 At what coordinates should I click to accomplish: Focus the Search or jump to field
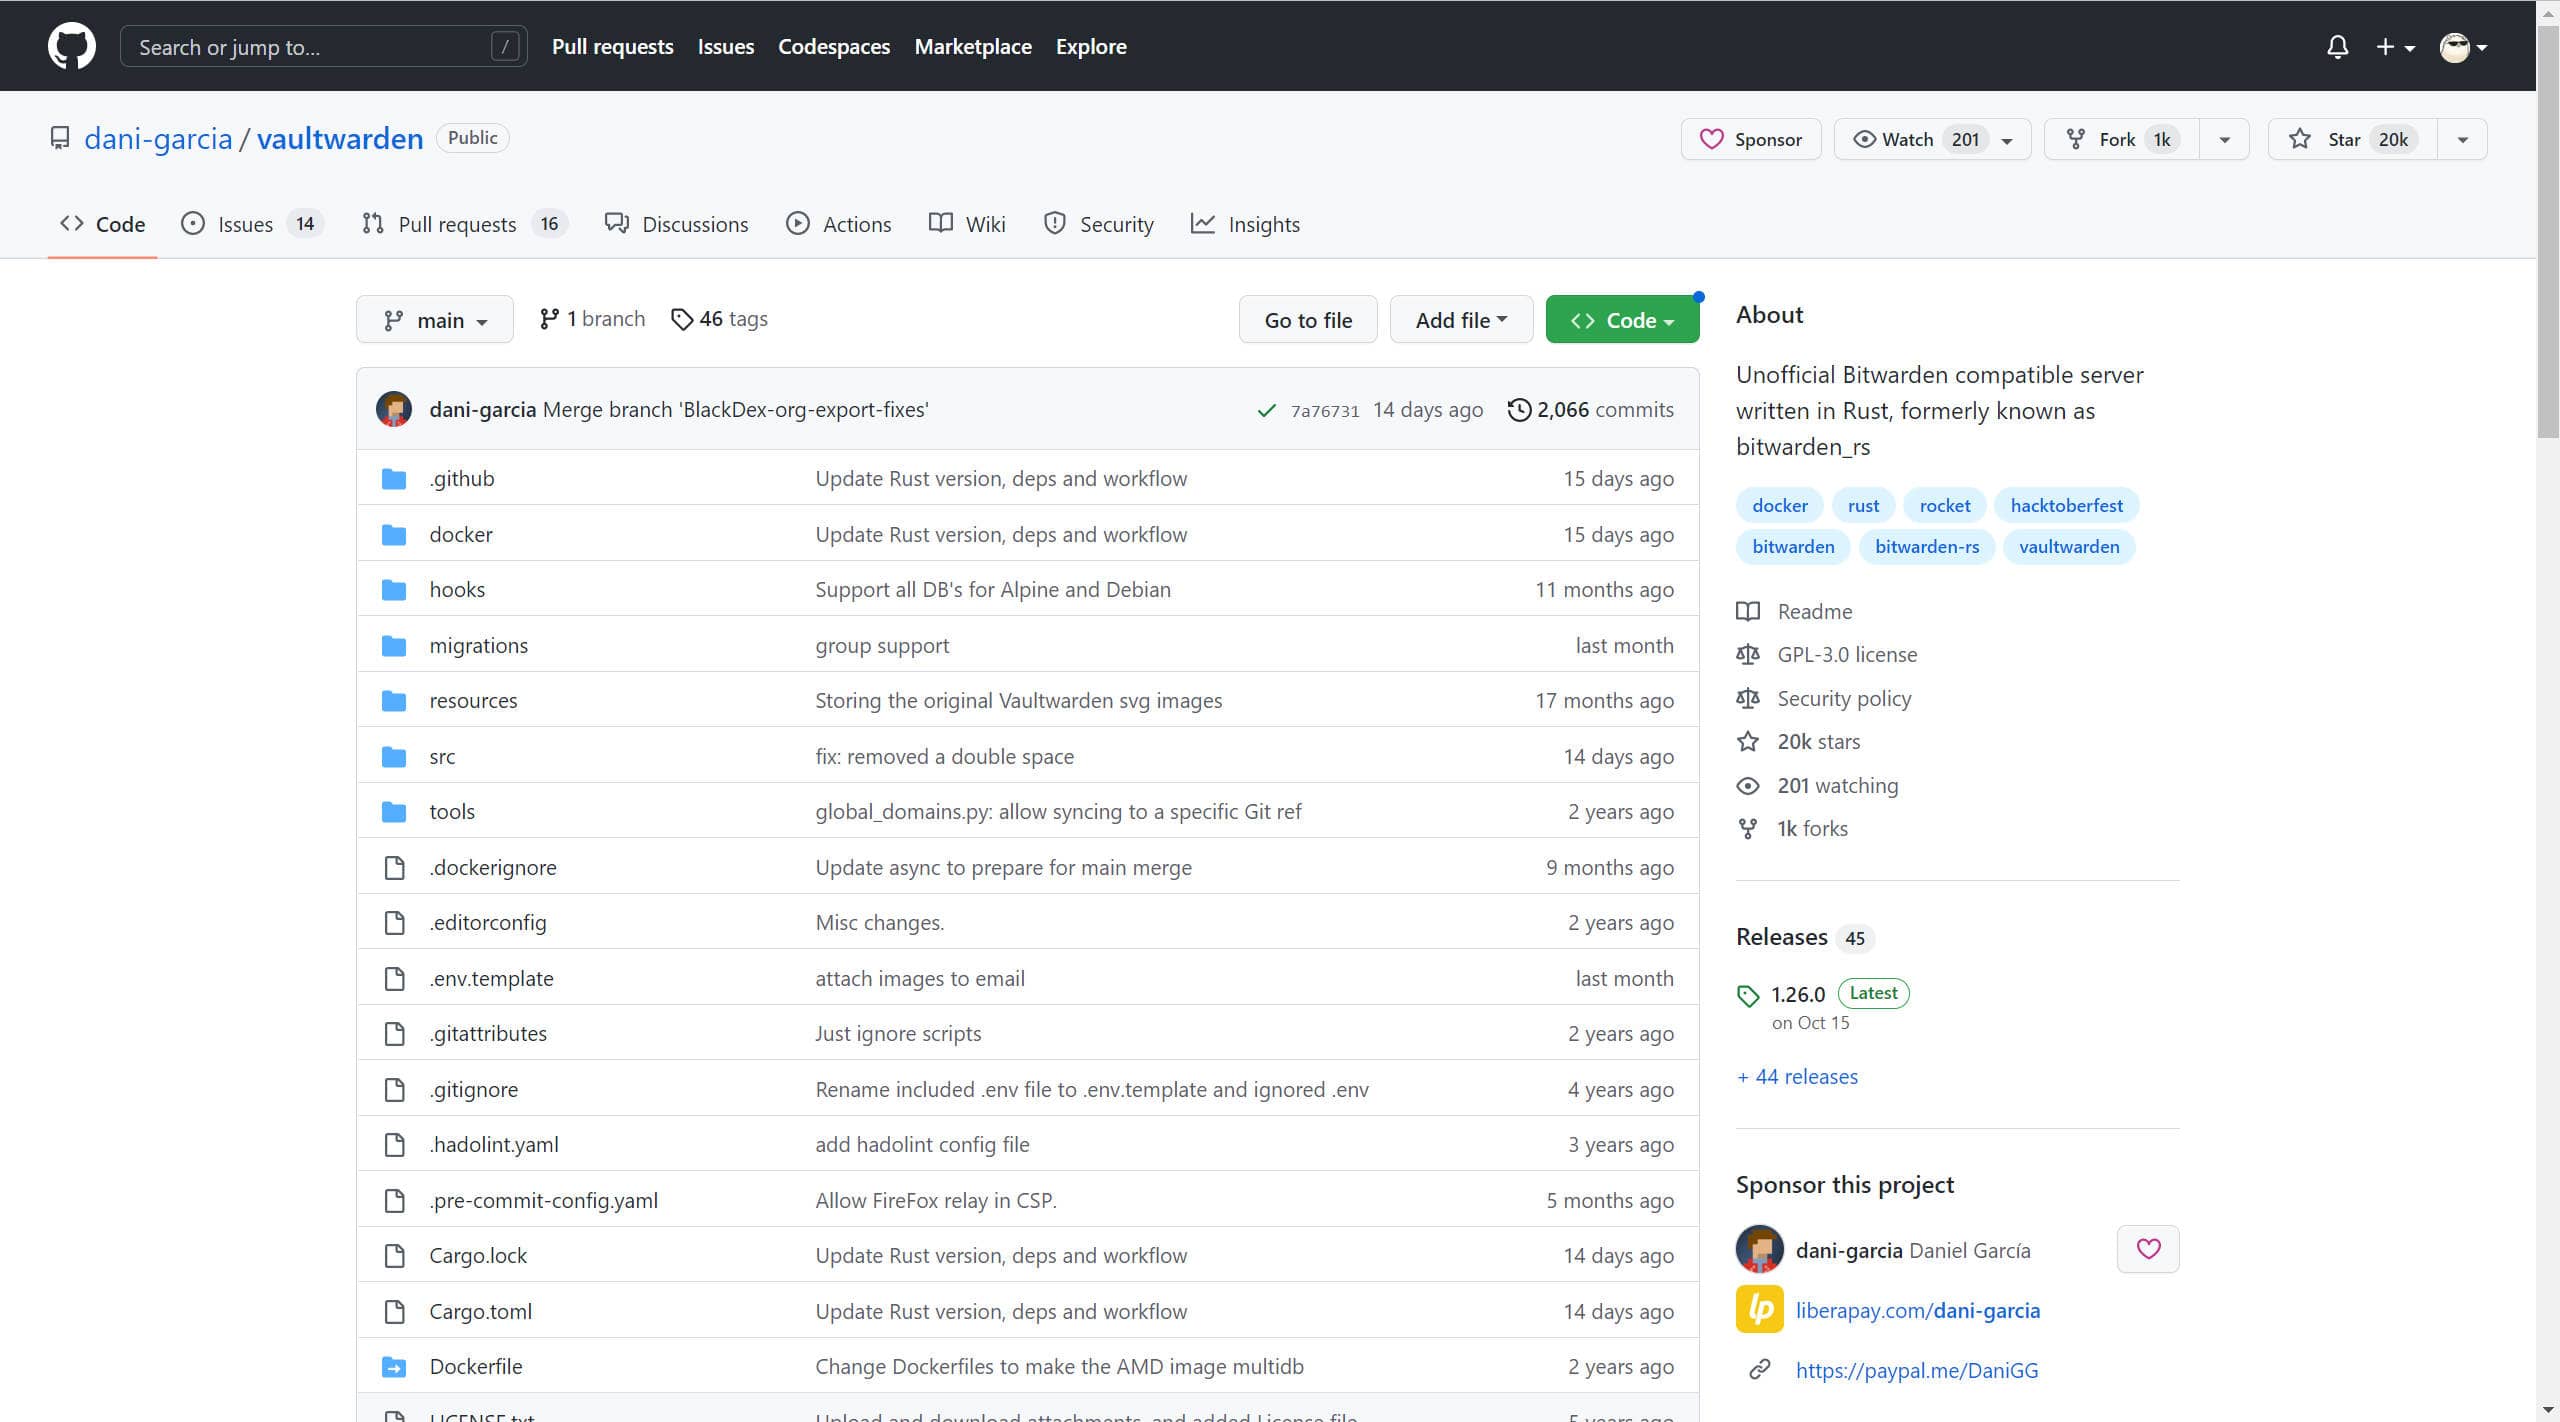tap(323, 46)
